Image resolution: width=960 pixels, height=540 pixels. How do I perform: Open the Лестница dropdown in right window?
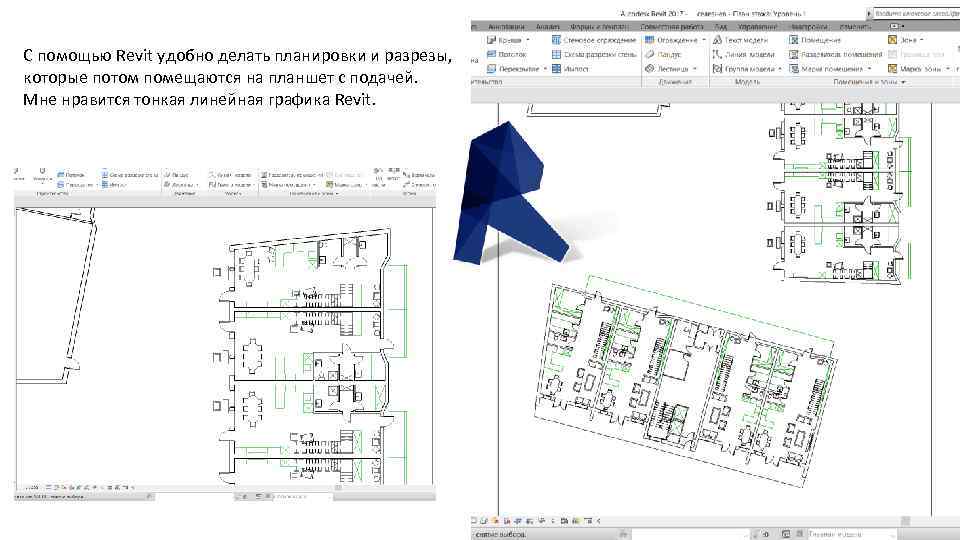click(694, 69)
